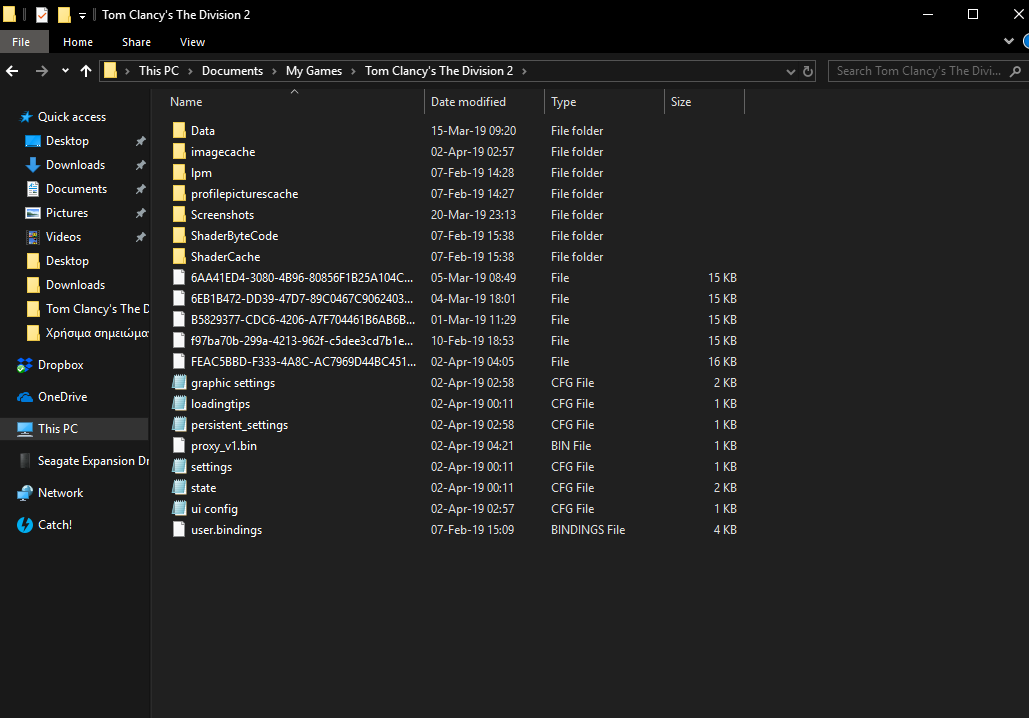The image size is (1029, 718).
Task: Select file starting with 6AA41ED4-3080
Action: (x=302, y=278)
